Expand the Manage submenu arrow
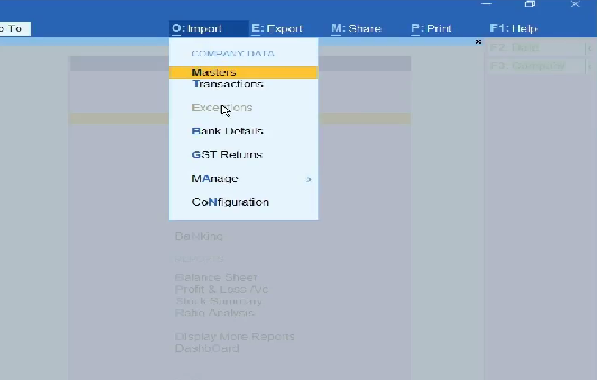This screenshot has width=598, height=380. pos(309,179)
